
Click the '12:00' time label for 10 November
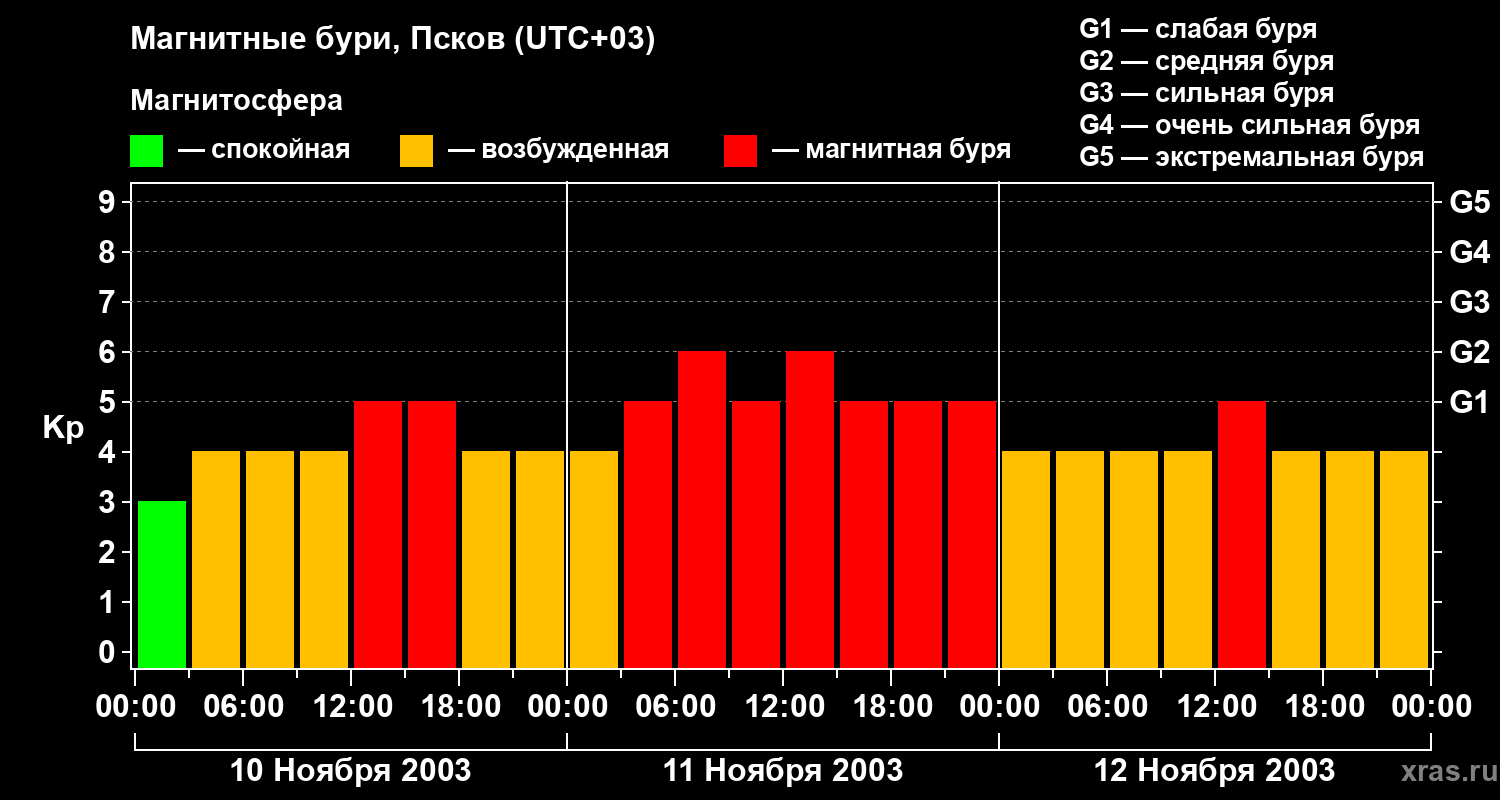[351, 707]
